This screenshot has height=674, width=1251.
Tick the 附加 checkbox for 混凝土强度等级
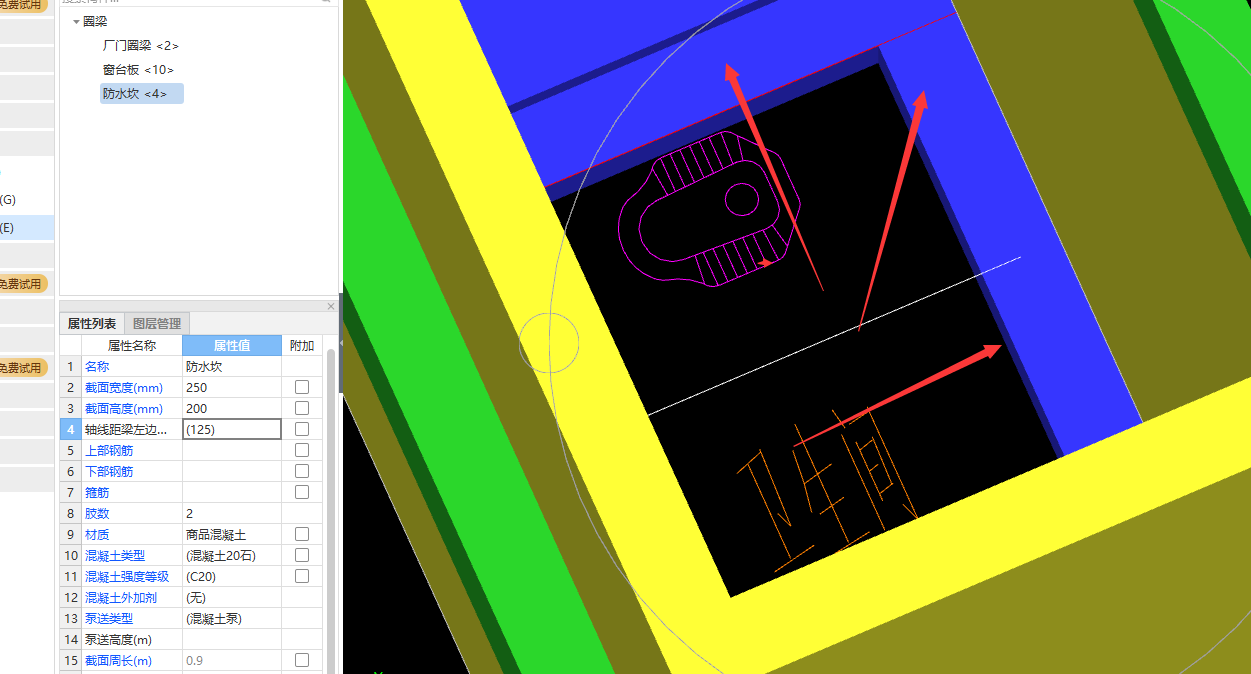[302, 576]
